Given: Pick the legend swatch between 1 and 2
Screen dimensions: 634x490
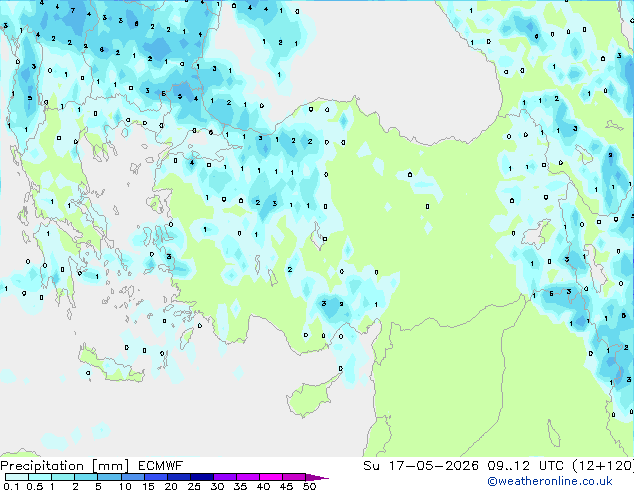Looking at the screenshot, I should [x=63, y=477].
